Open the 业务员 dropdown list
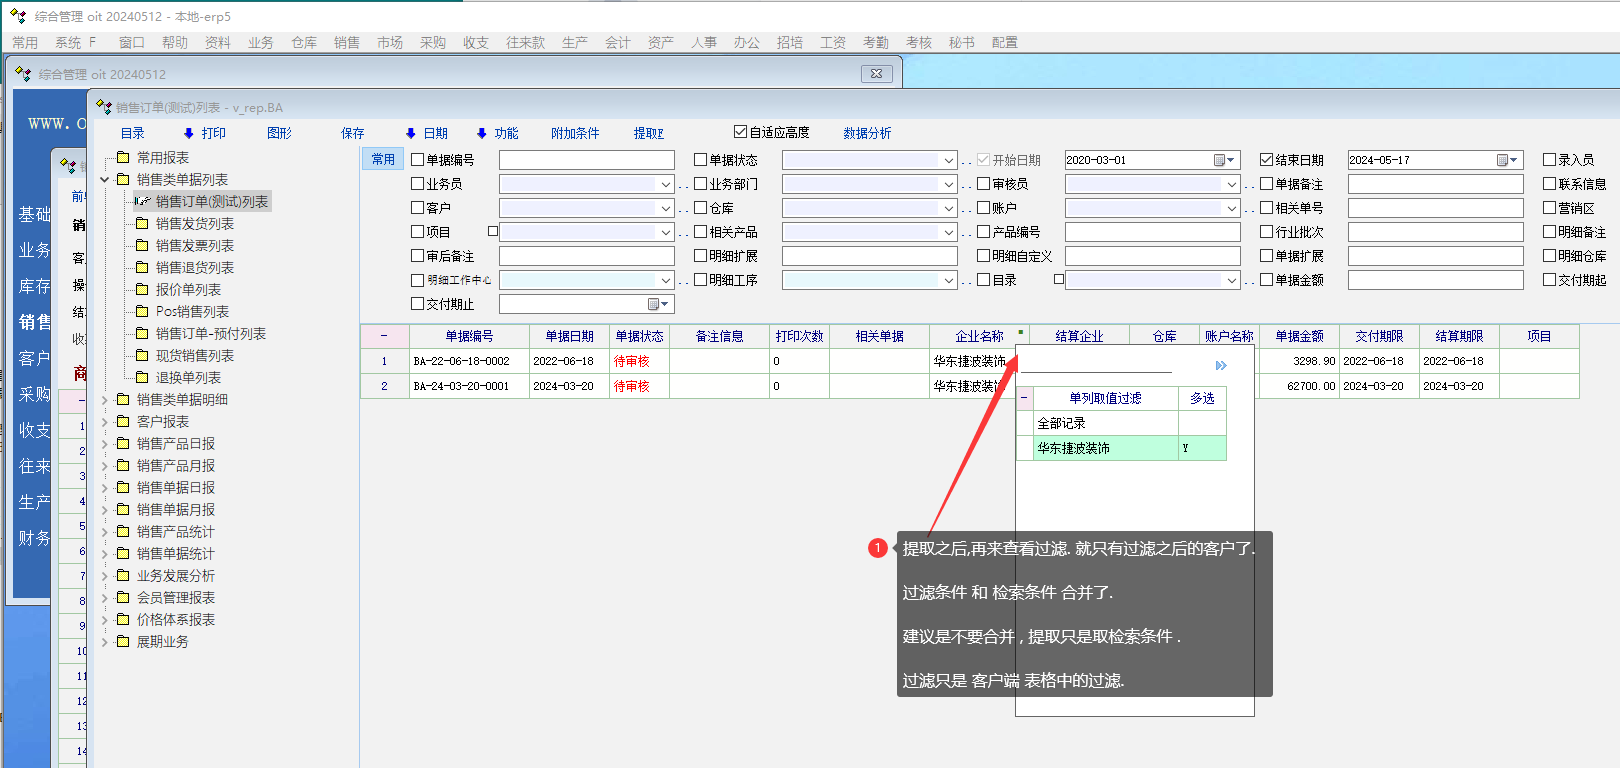 pyautogui.click(x=665, y=184)
